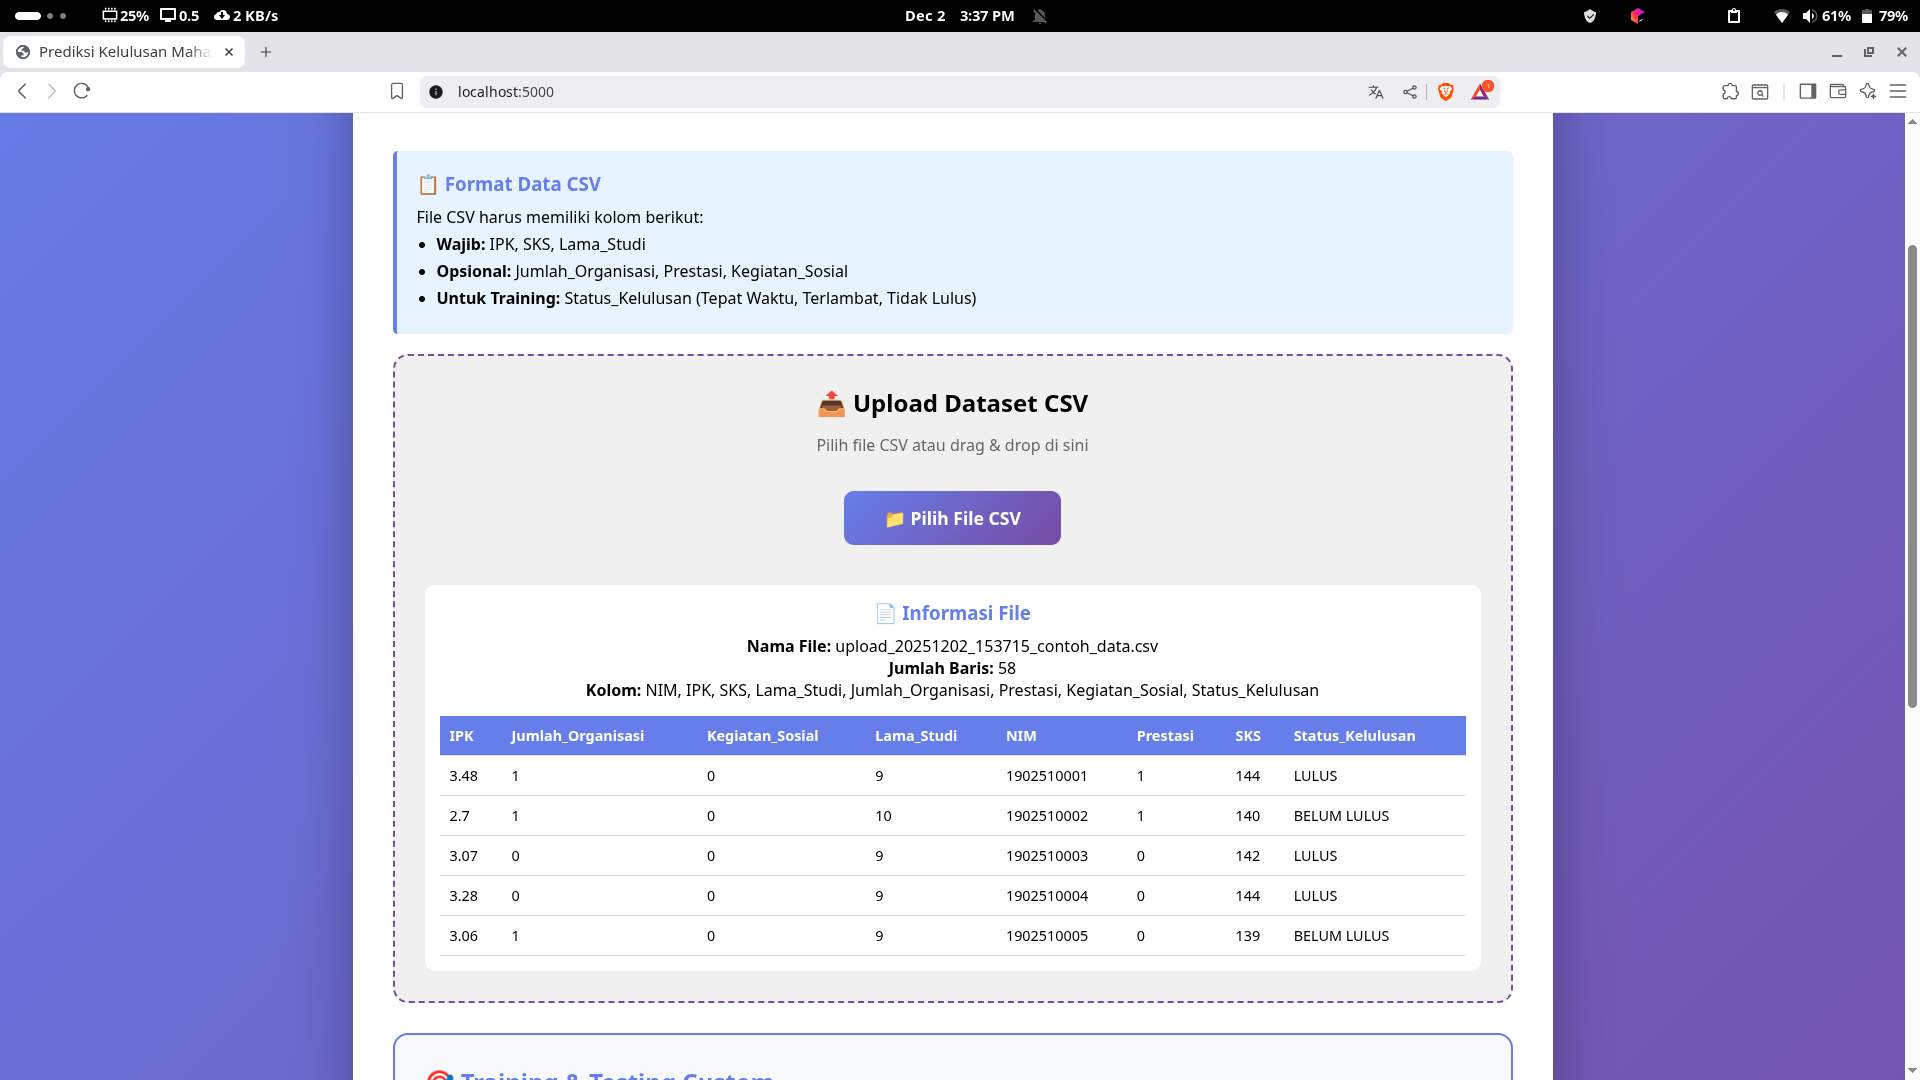Image resolution: width=1920 pixels, height=1080 pixels.
Task: Open the Brave Rewards triangle icon
Action: point(1481,92)
